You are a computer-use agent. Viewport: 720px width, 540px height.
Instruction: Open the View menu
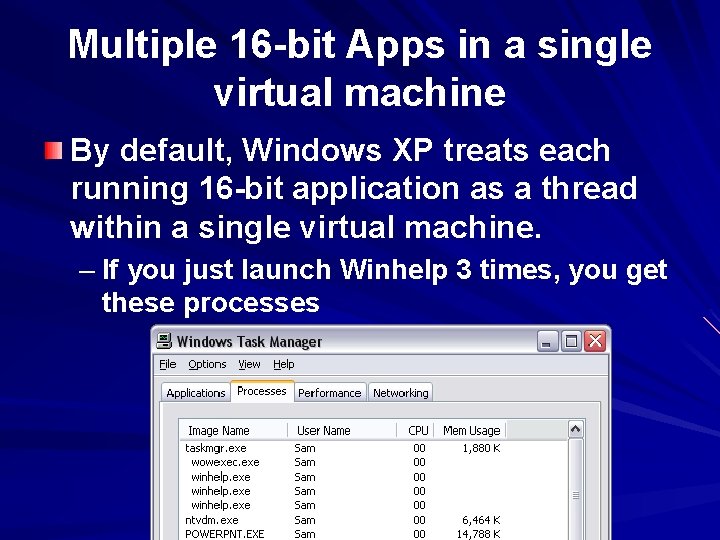[x=249, y=365]
